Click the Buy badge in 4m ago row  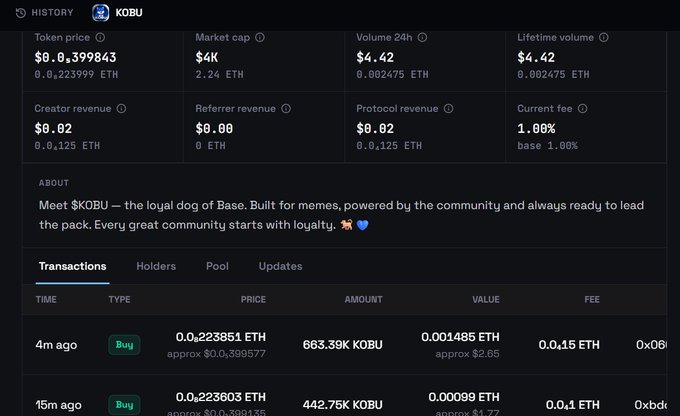pos(124,345)
